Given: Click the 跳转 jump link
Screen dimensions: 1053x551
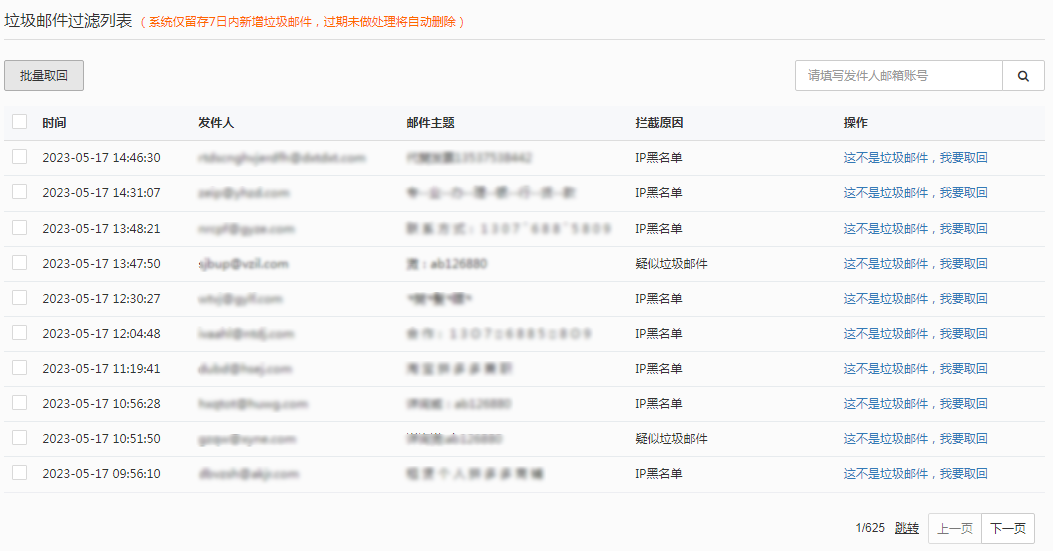Looking at the screenshot, I should tap(907, 528).
